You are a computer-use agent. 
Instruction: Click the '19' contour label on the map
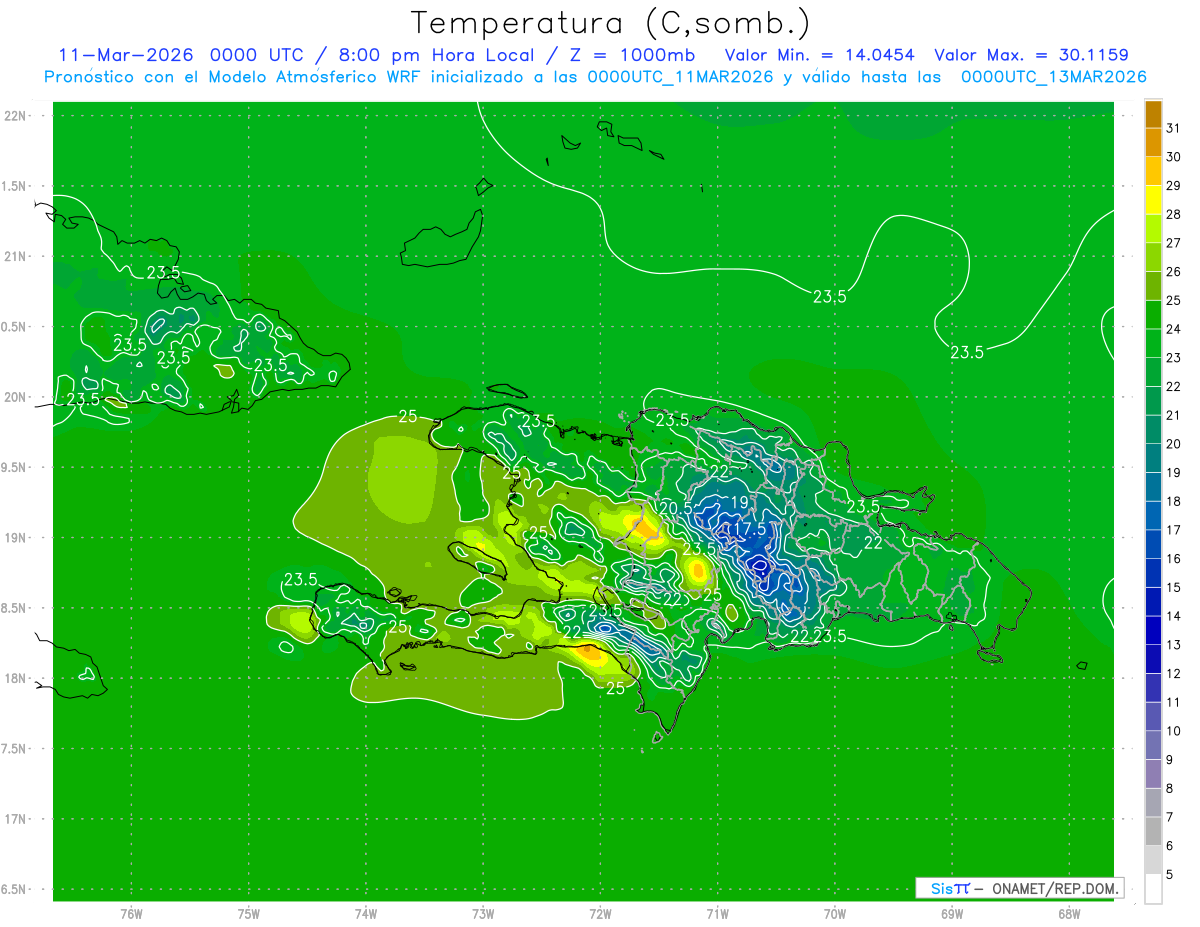(740, 503)
